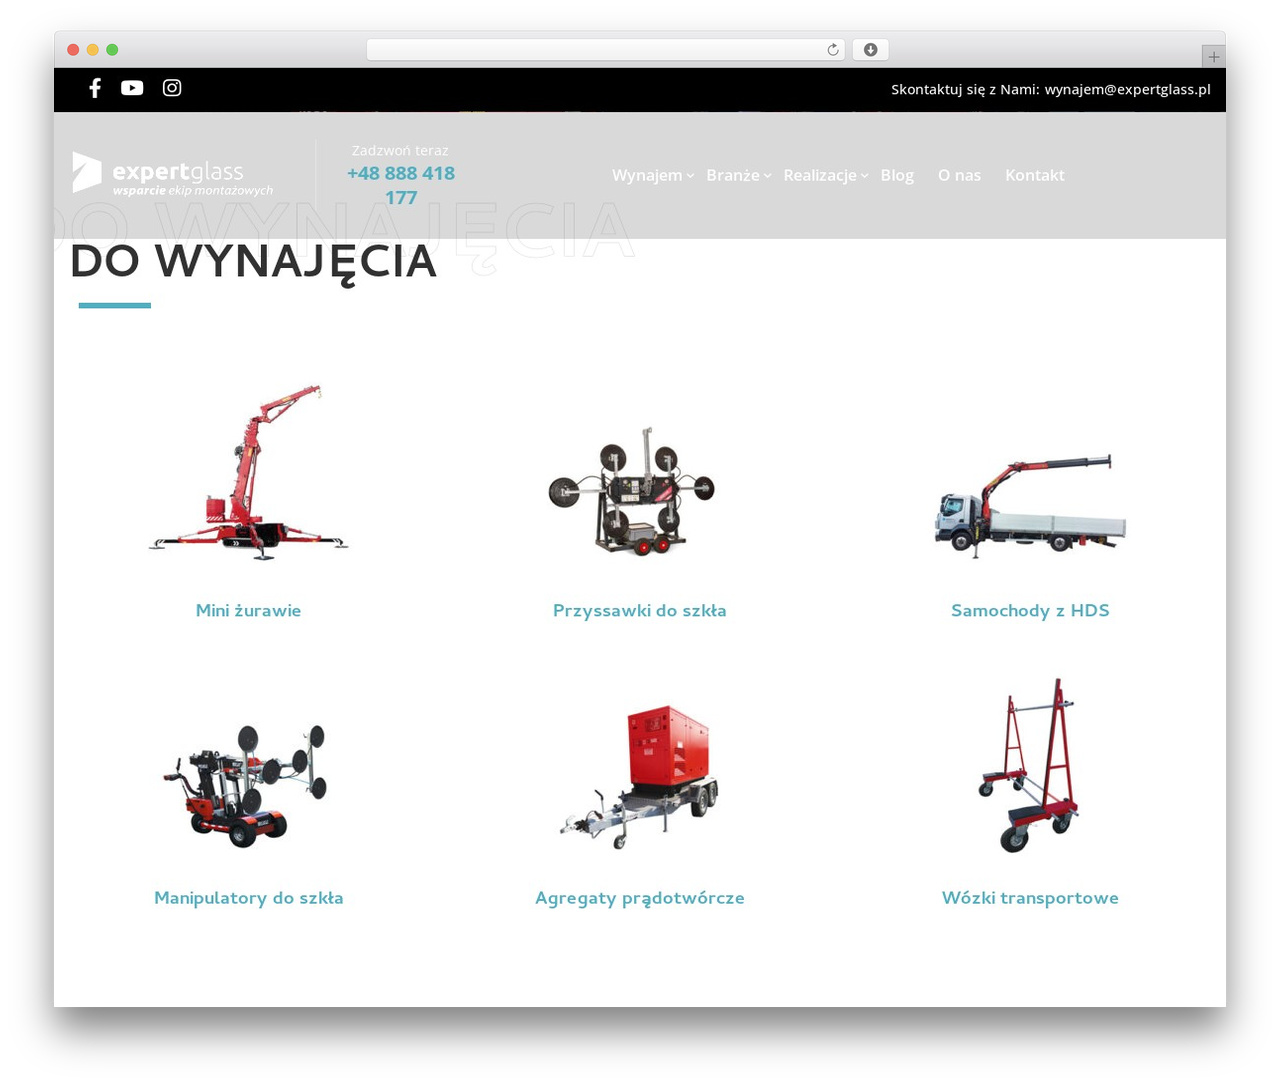Open the Agregaty prądotwórcze link
This screenshot has height=1084, width=1280.
pos(640,898)
